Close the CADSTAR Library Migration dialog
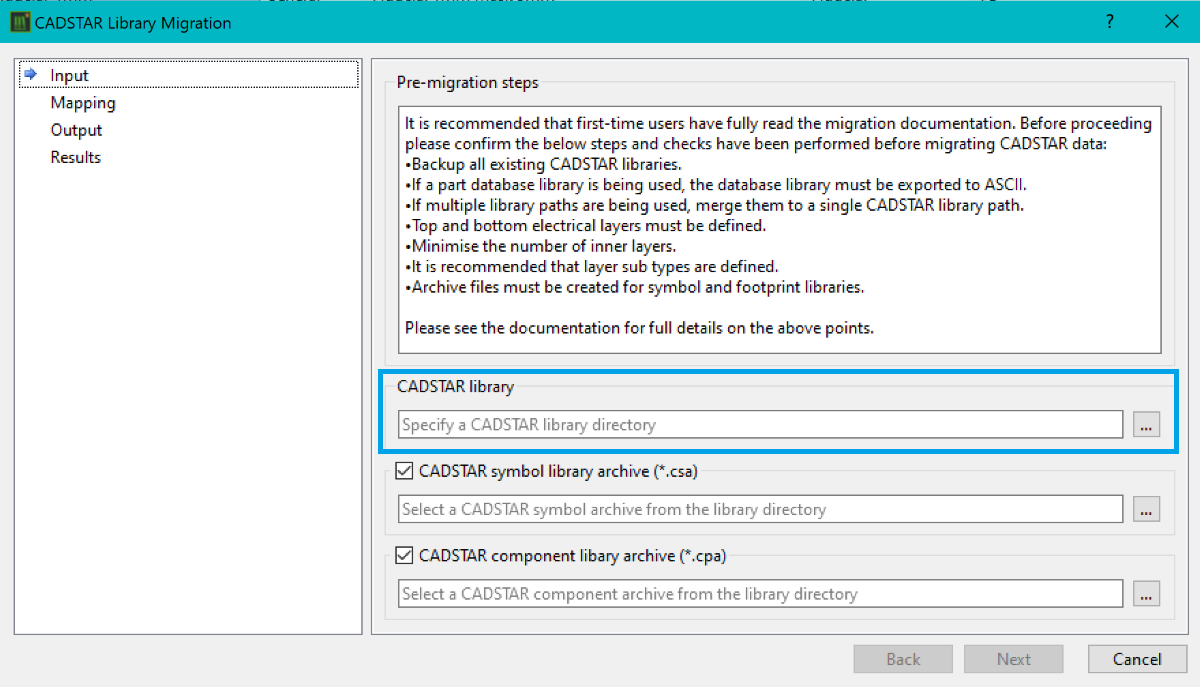Screen dimensions: 1200x687 click(x=1171, y=22)
